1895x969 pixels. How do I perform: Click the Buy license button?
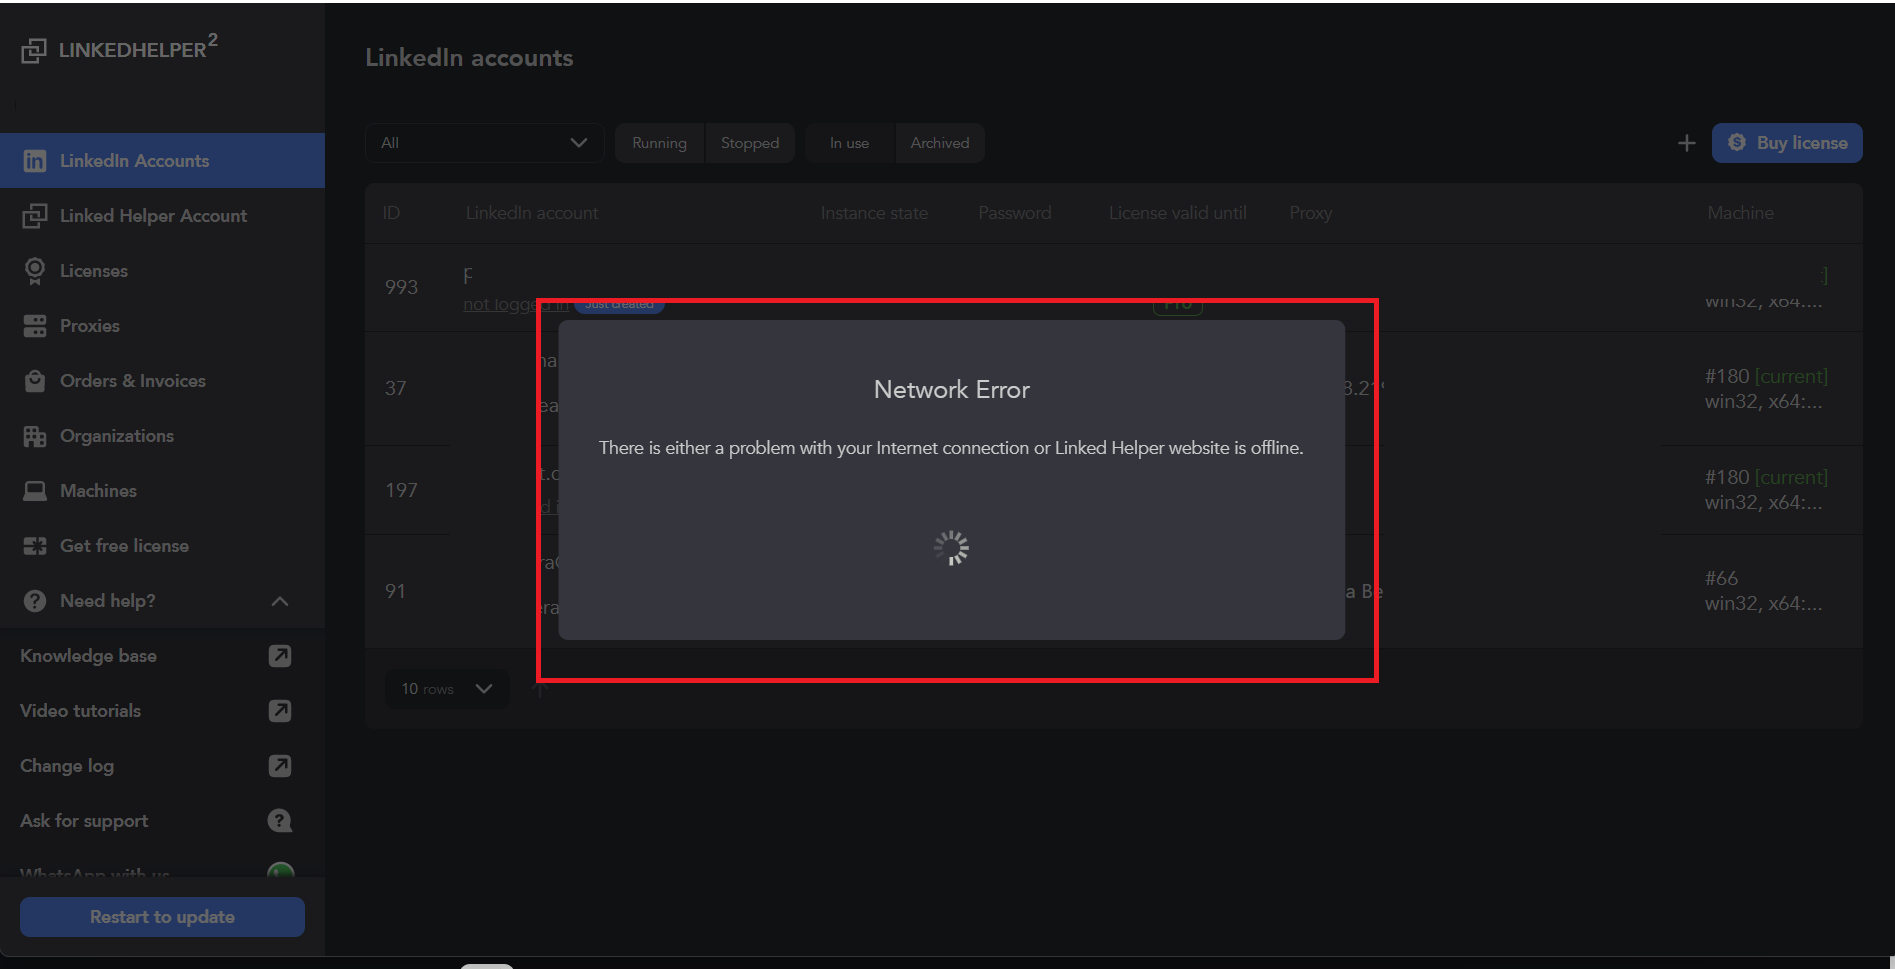[x=1787, y=143]
